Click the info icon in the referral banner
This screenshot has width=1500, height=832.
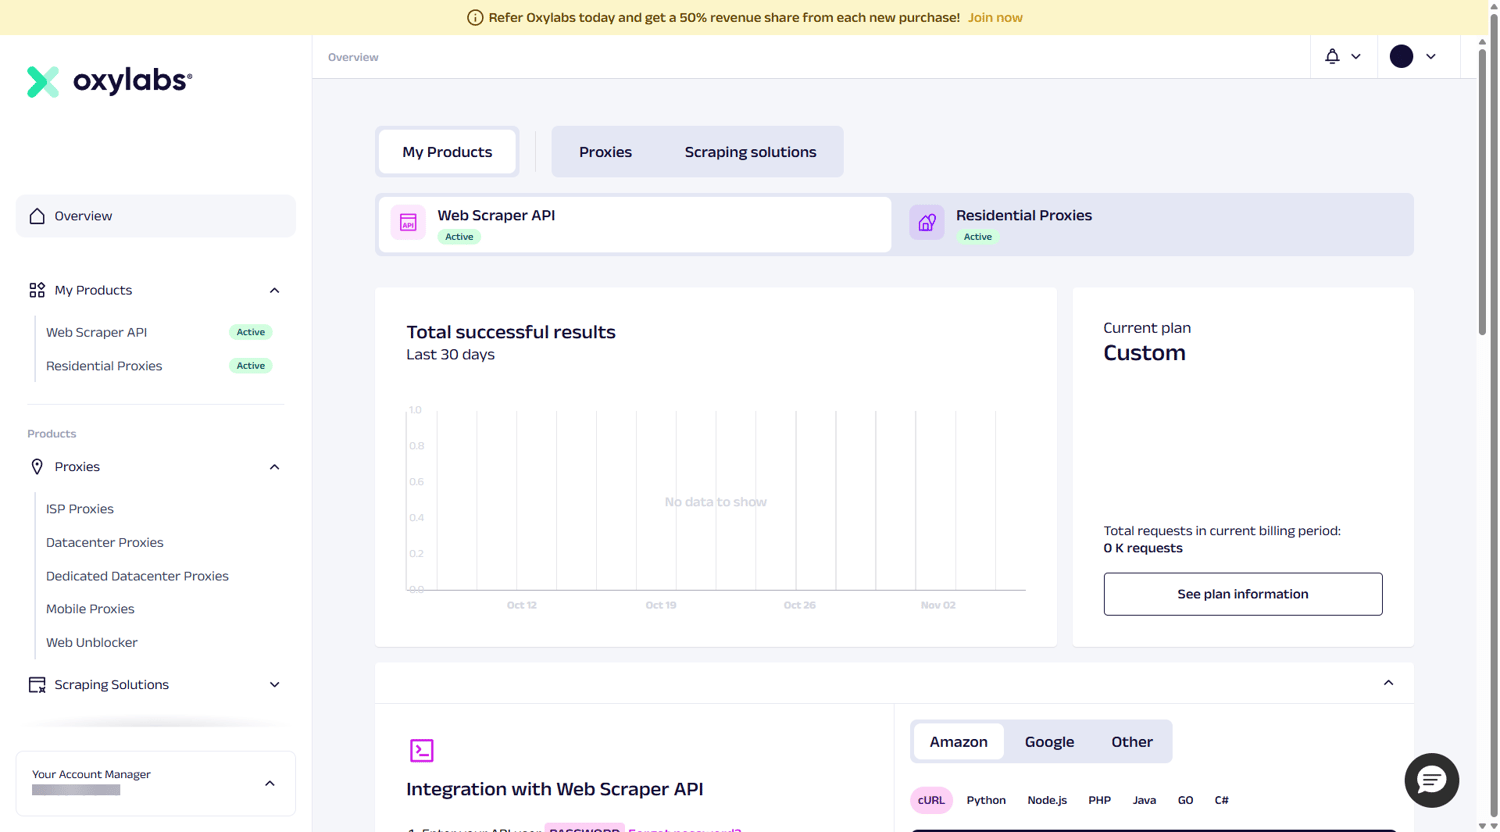pyautogui.click(x=475, y=18)
